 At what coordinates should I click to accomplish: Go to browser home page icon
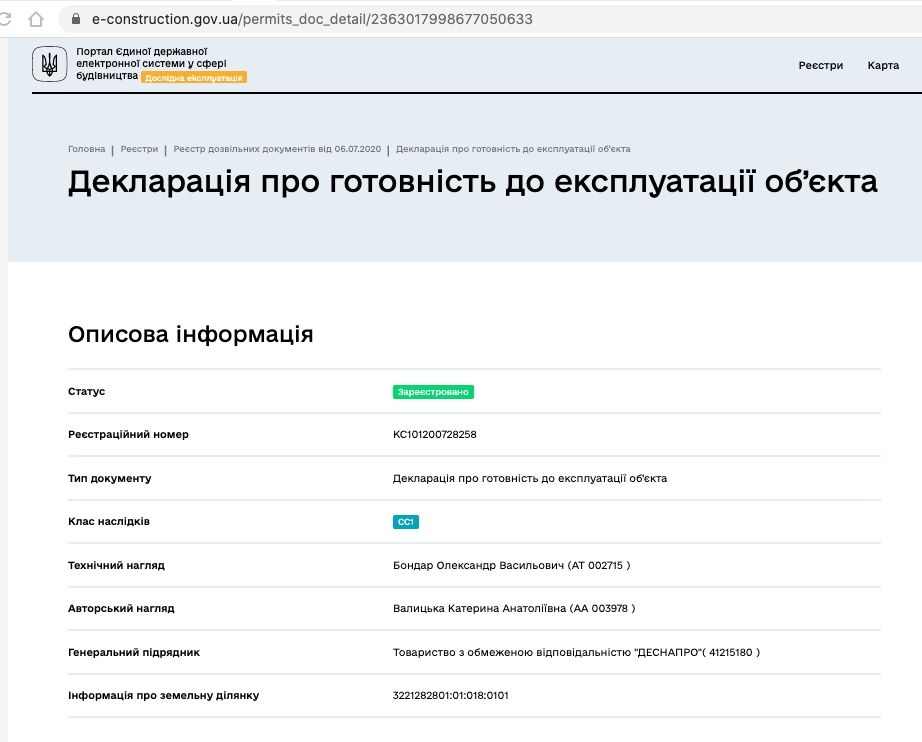(36, 19)
